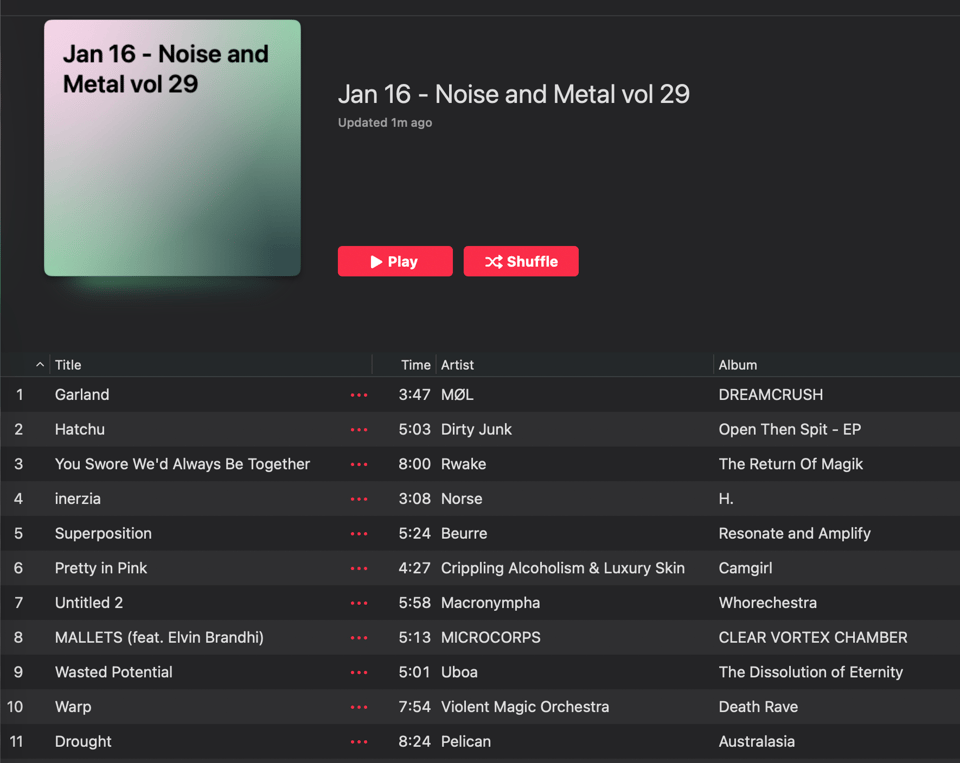Viewport: 960px width, 763px height.
Task: Open more options dots for Hatchu
Action: [x=359, y=430]
